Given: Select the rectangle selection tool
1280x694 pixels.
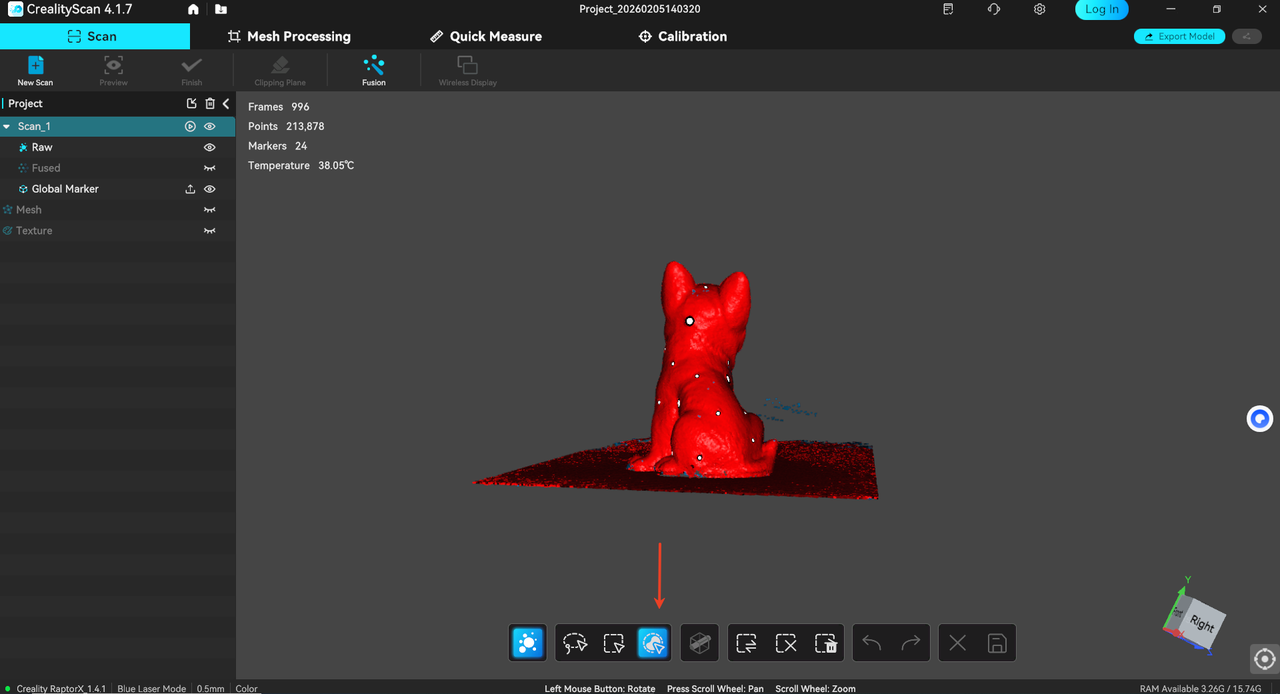Looking at the screenshot, I should pyautogui.click(x=614, y=643).
